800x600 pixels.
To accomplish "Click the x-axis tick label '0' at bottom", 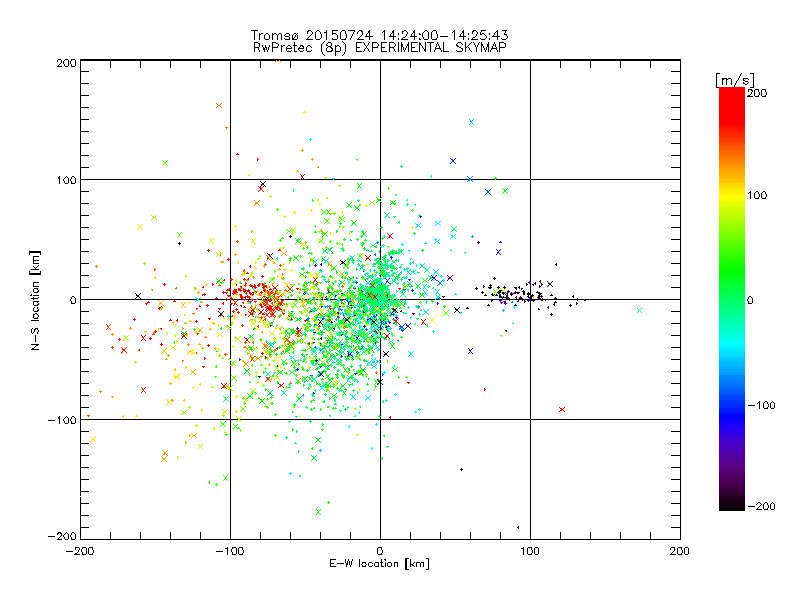I will pyautogui.click(x=380, y=551).
